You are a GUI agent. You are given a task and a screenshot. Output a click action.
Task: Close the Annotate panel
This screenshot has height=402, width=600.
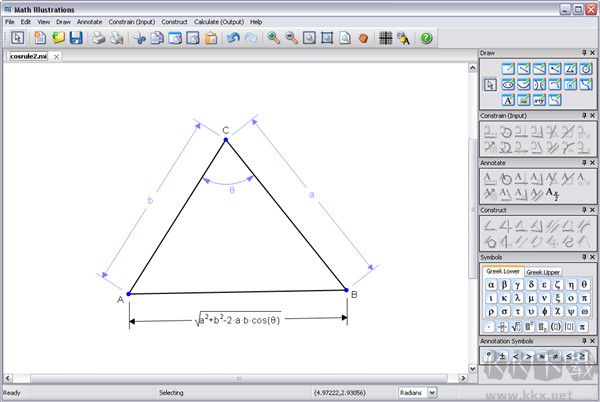coord(593,162)
